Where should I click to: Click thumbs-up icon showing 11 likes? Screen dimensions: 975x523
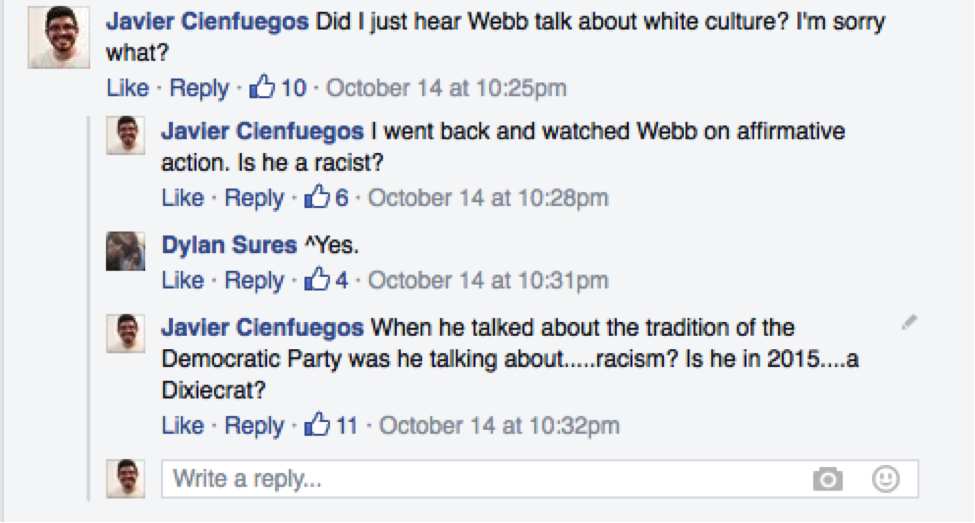(x=317, y=424)
